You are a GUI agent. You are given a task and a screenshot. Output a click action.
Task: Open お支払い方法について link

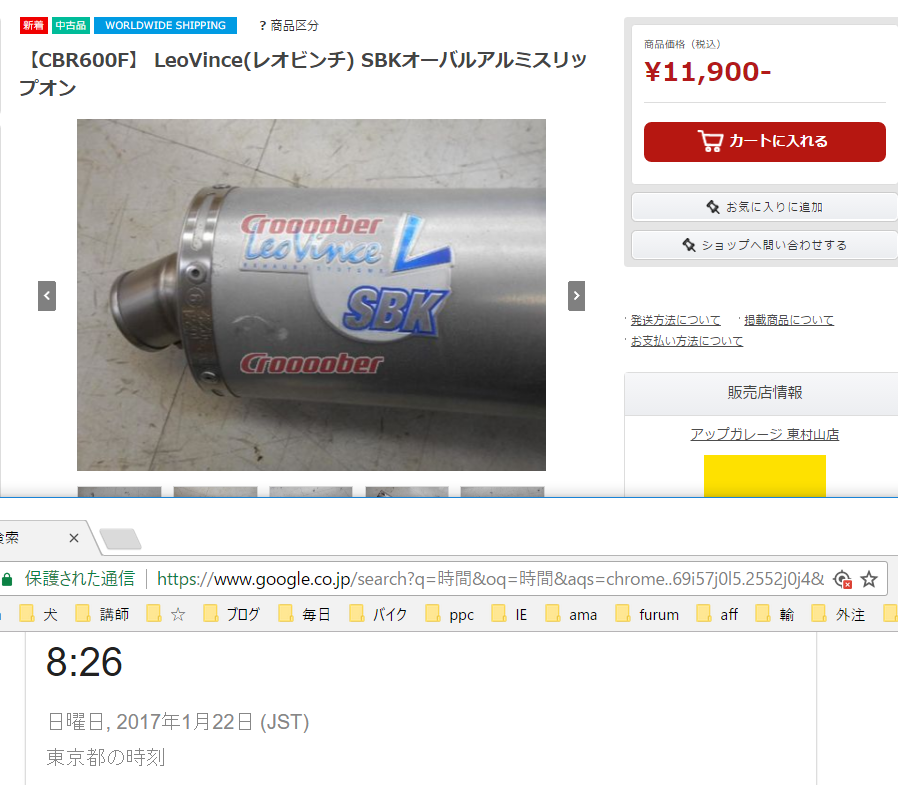click(x=687, y=341)
